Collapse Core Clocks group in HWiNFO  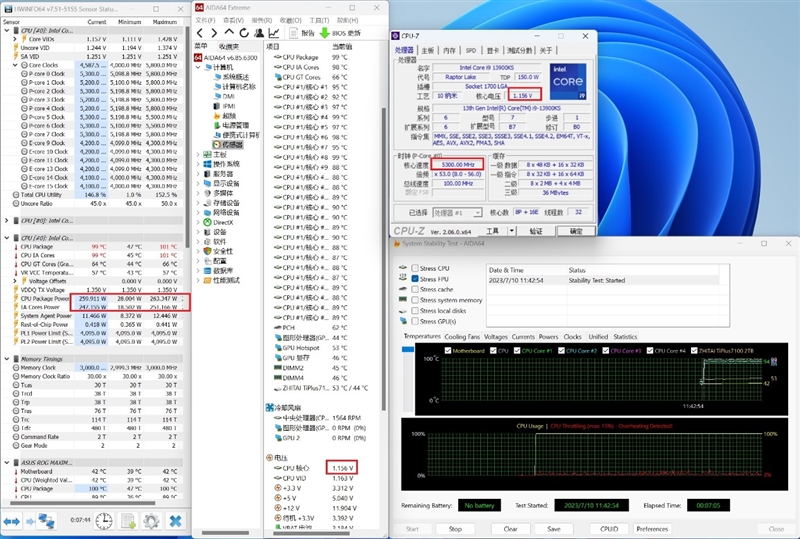click(x=15, y=65)
